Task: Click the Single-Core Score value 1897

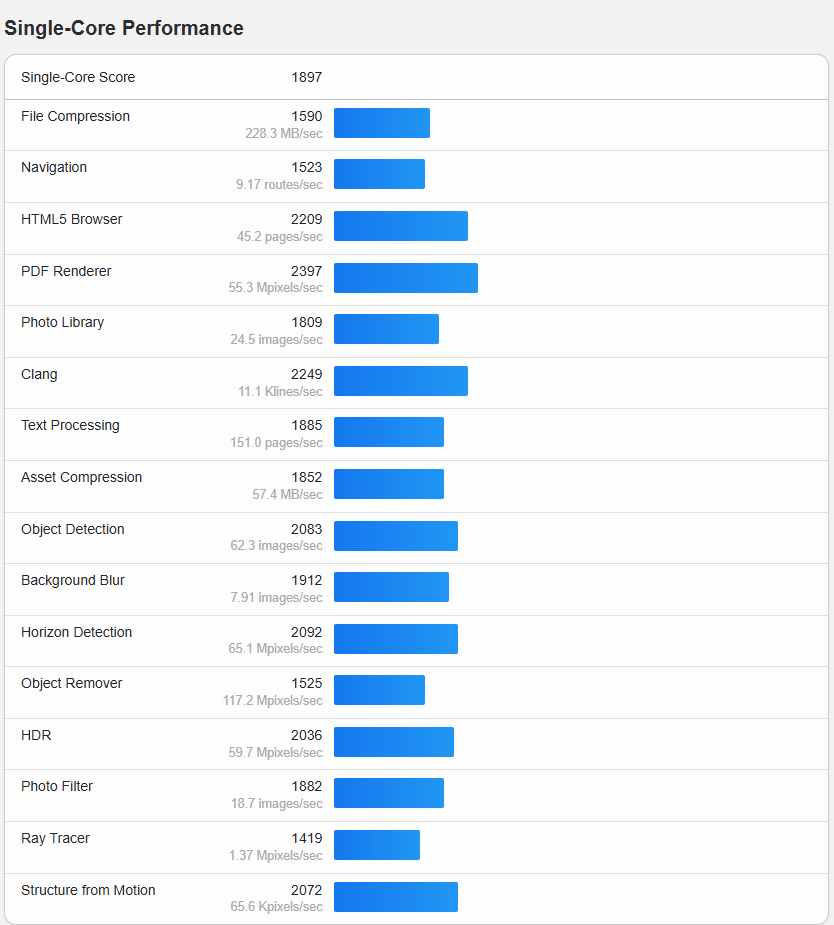Action: click(307, 77)
